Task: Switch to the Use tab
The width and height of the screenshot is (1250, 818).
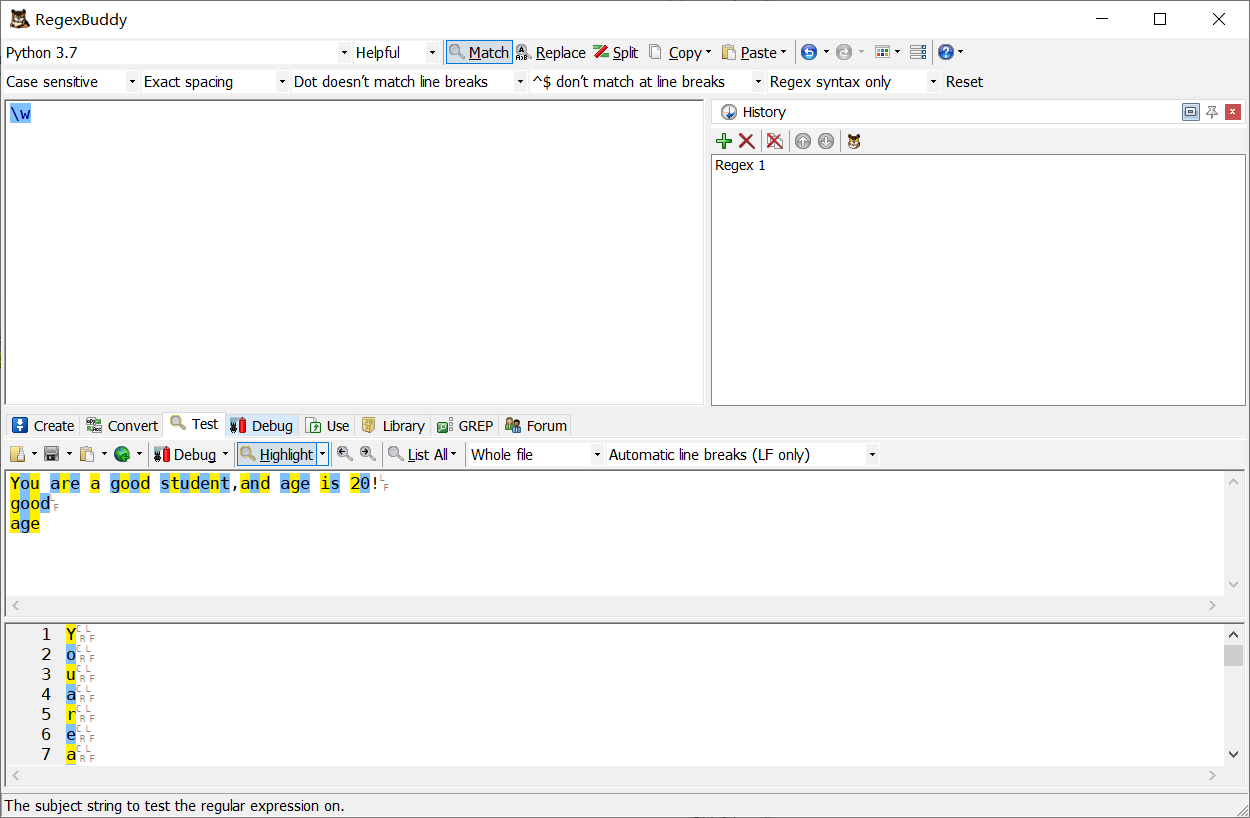Action: tap(328, 425)
